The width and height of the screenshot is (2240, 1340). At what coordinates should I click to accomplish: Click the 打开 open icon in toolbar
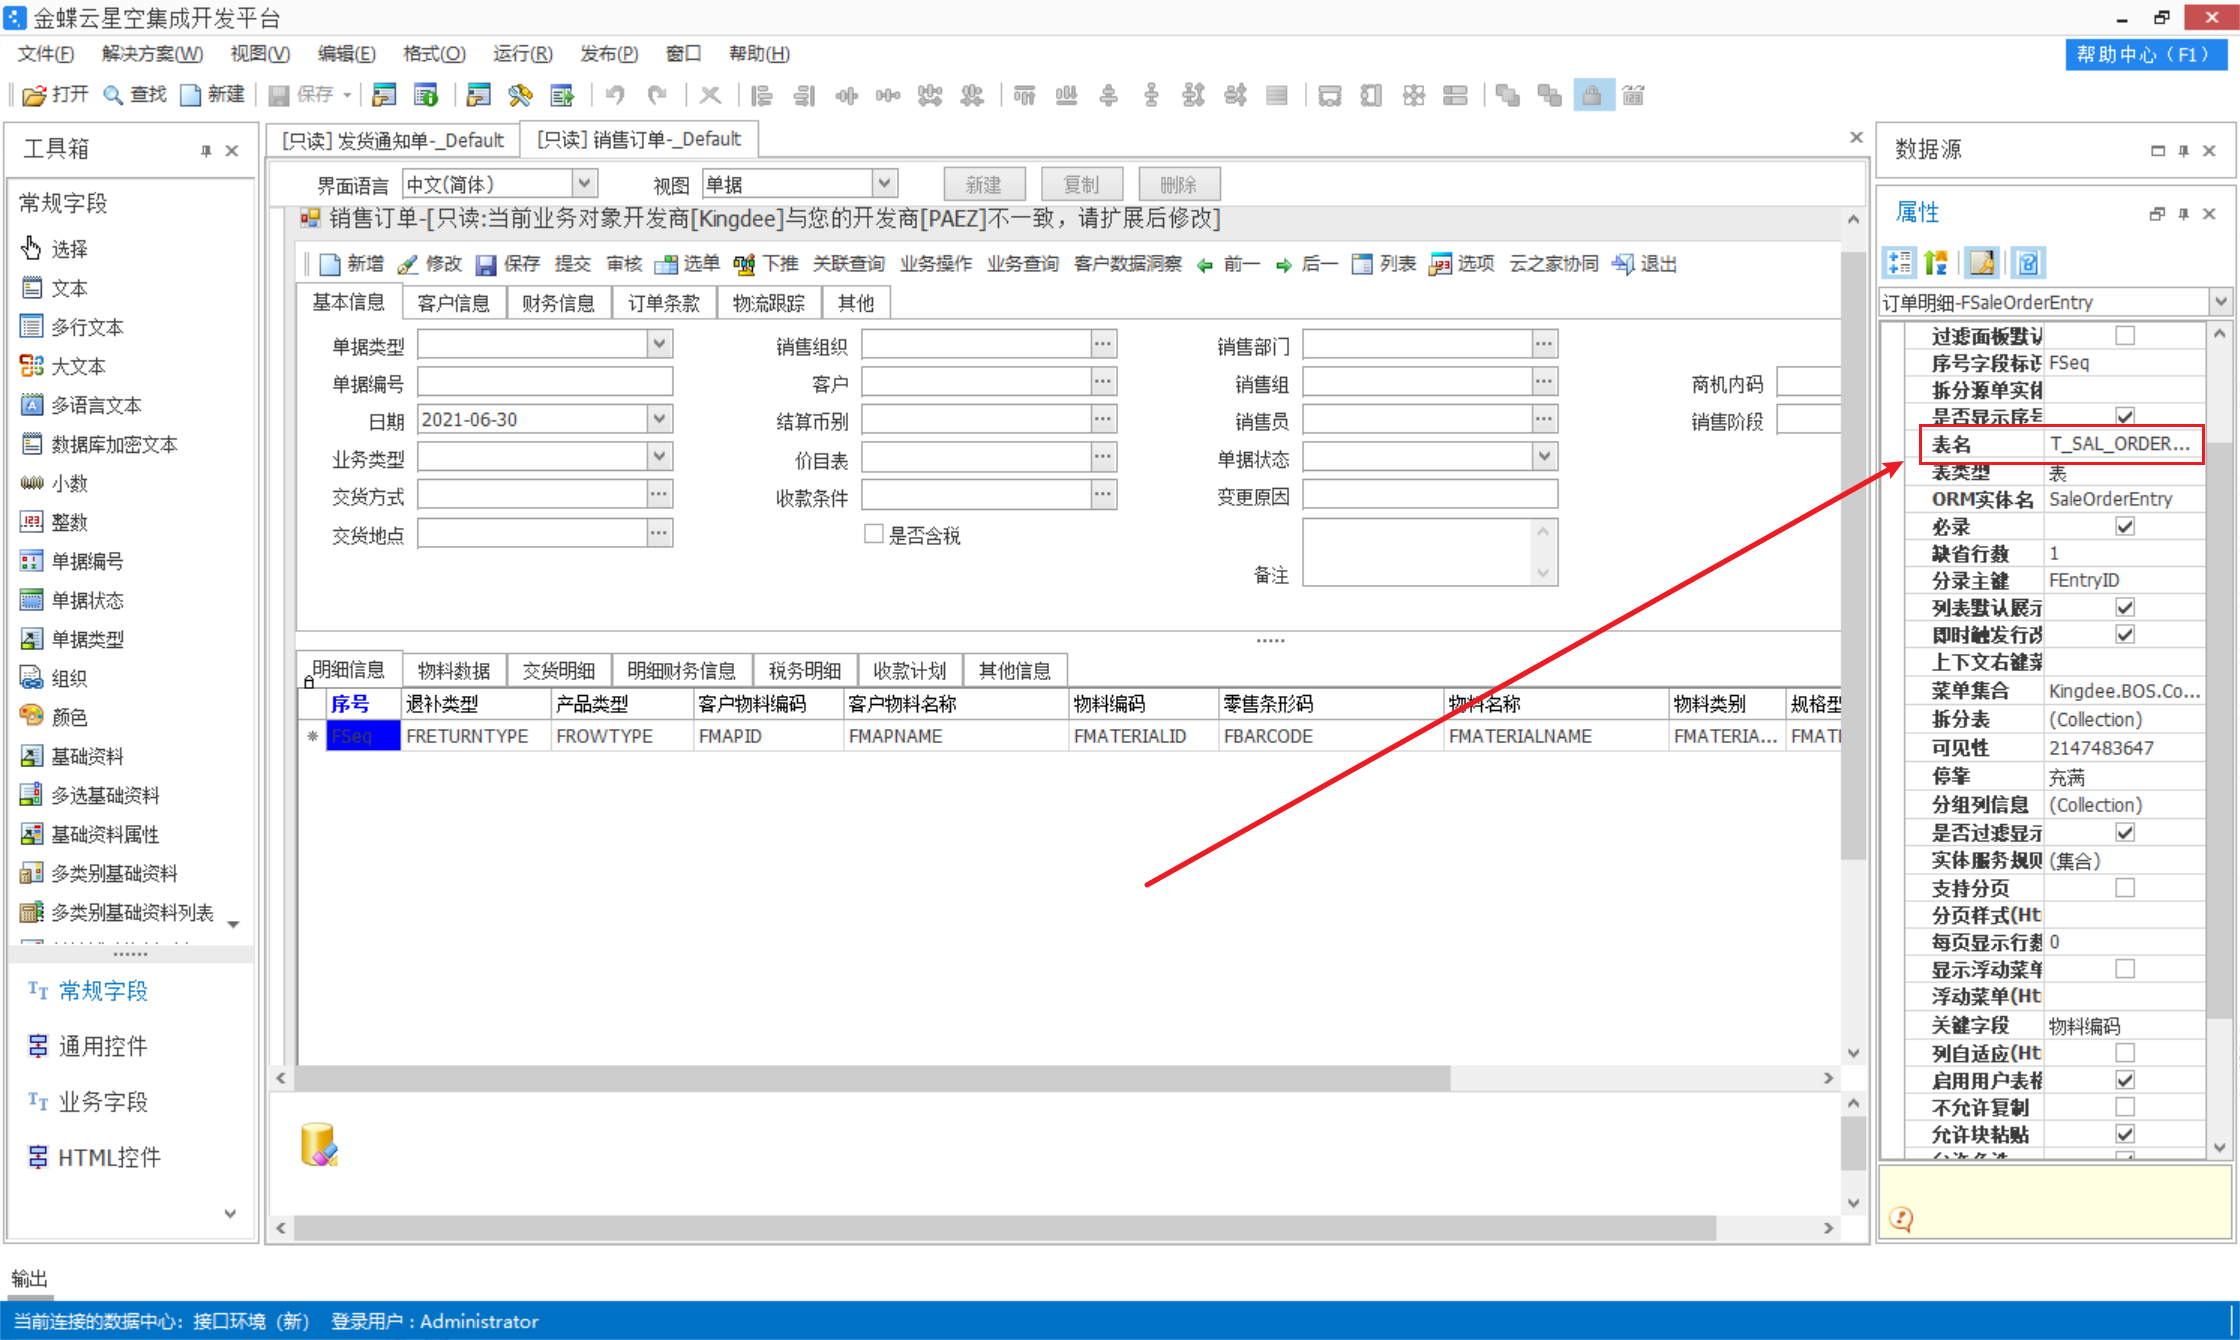pyautogui.click(x=34, y=95)
